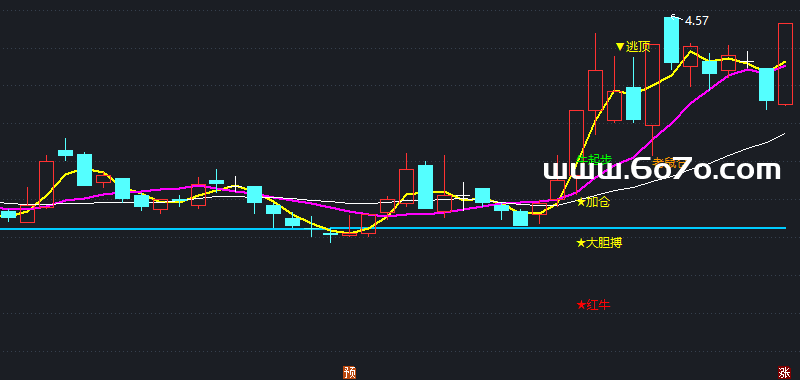Open the 预 marker at chart bottom
This screenshot has height=380, width=800.
pos(349,373)
